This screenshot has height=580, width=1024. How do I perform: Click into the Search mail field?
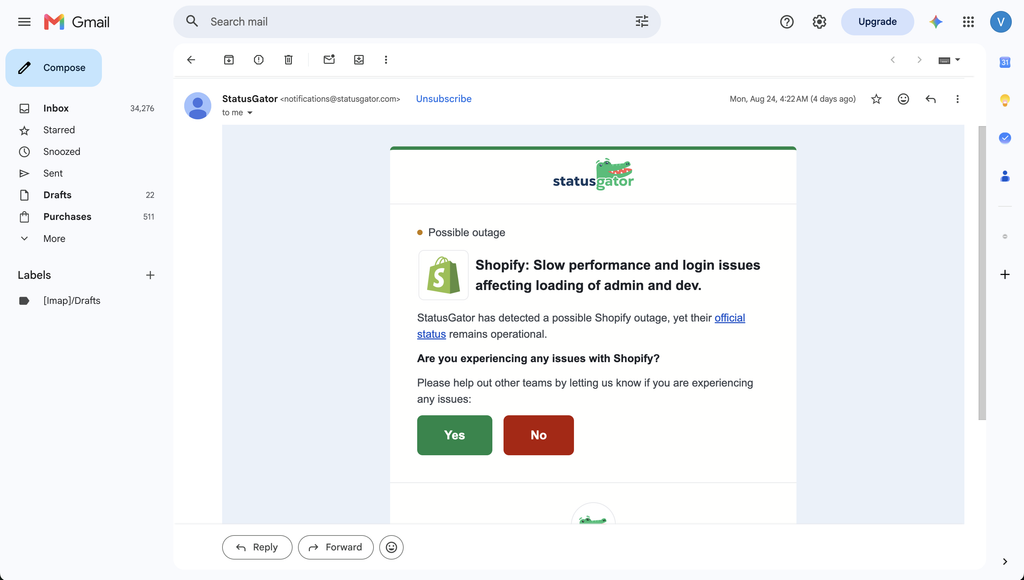418,22
